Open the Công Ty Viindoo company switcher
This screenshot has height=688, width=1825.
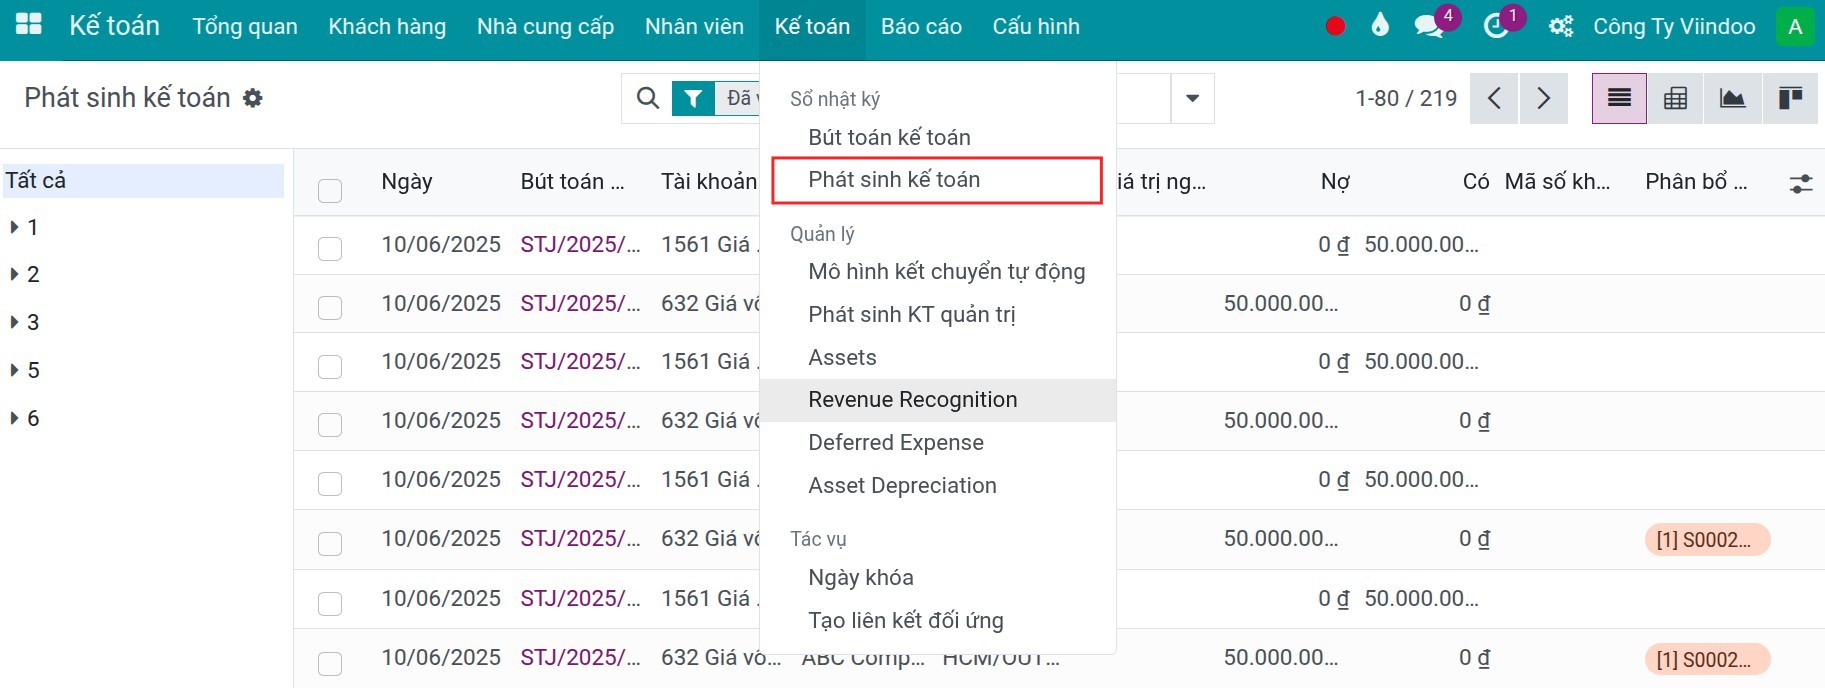click(1674, 26)
